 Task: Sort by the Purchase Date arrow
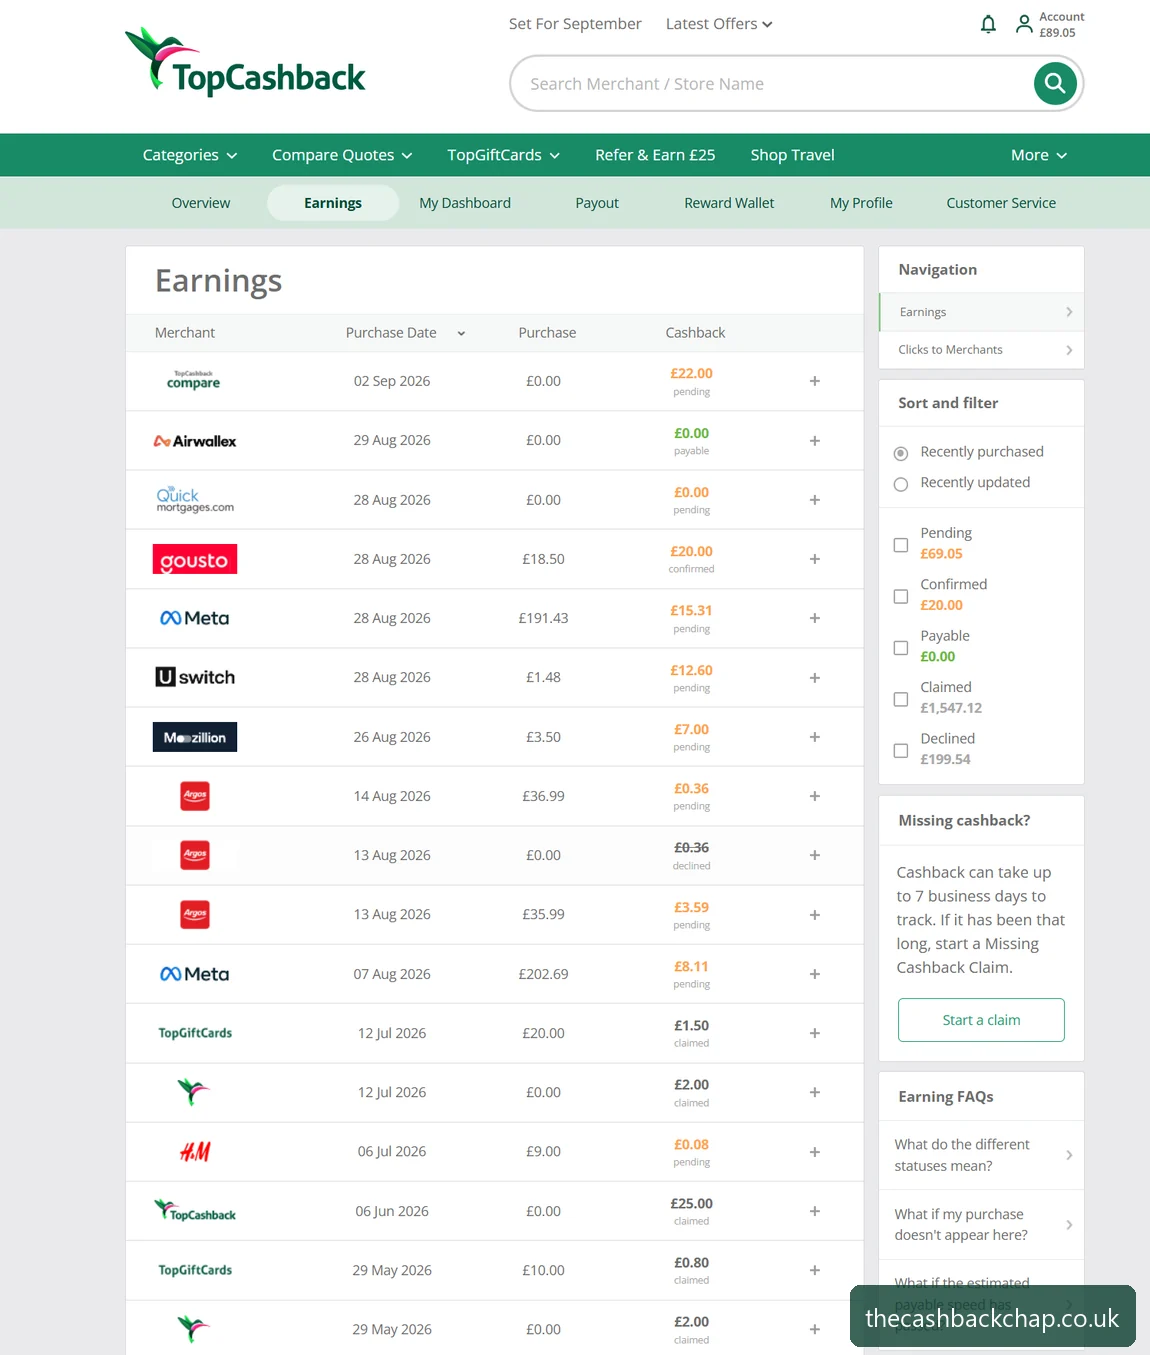click(x=461, y=333)
